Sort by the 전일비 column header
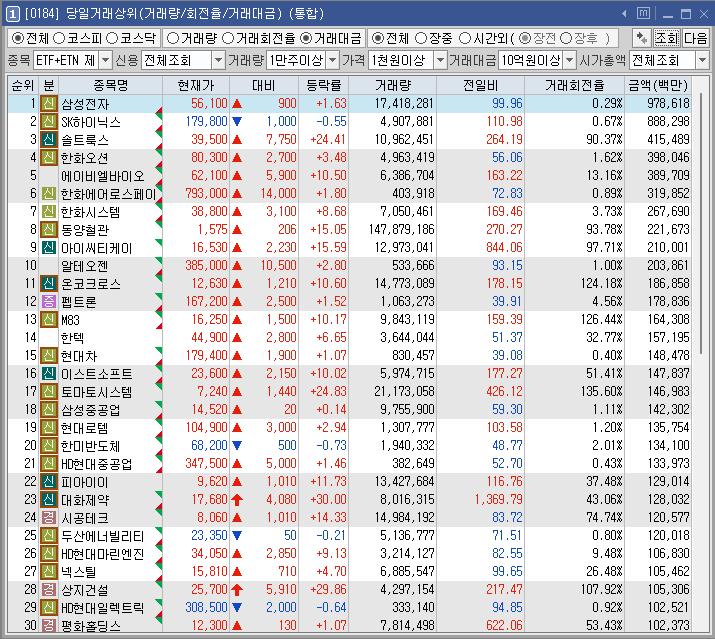The height and width of the screenshot is (639, 715). (x=481, y=85)
